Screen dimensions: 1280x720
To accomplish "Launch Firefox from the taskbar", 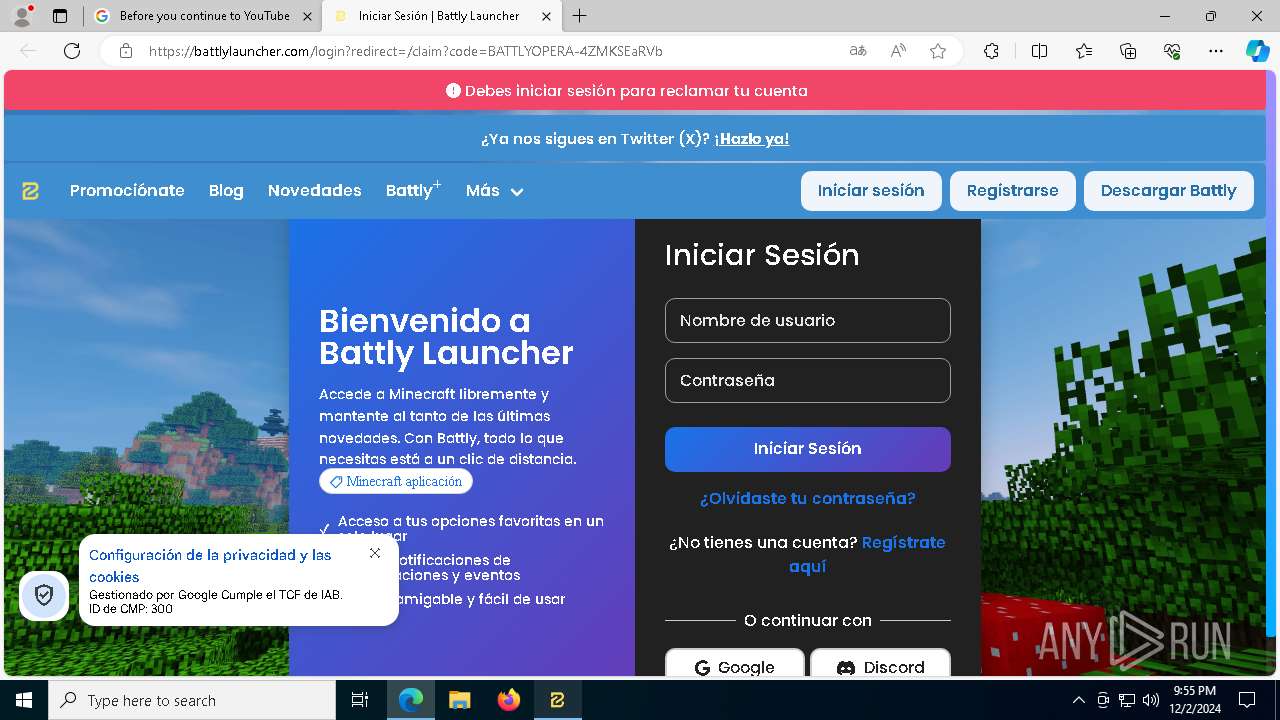I will pyautogui.click(x=508, y=700).
